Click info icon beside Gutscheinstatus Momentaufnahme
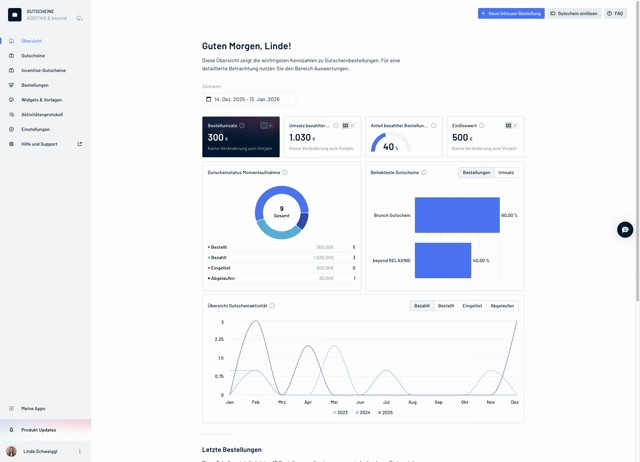Screen dimensions: 640x462 pos(285,173)
